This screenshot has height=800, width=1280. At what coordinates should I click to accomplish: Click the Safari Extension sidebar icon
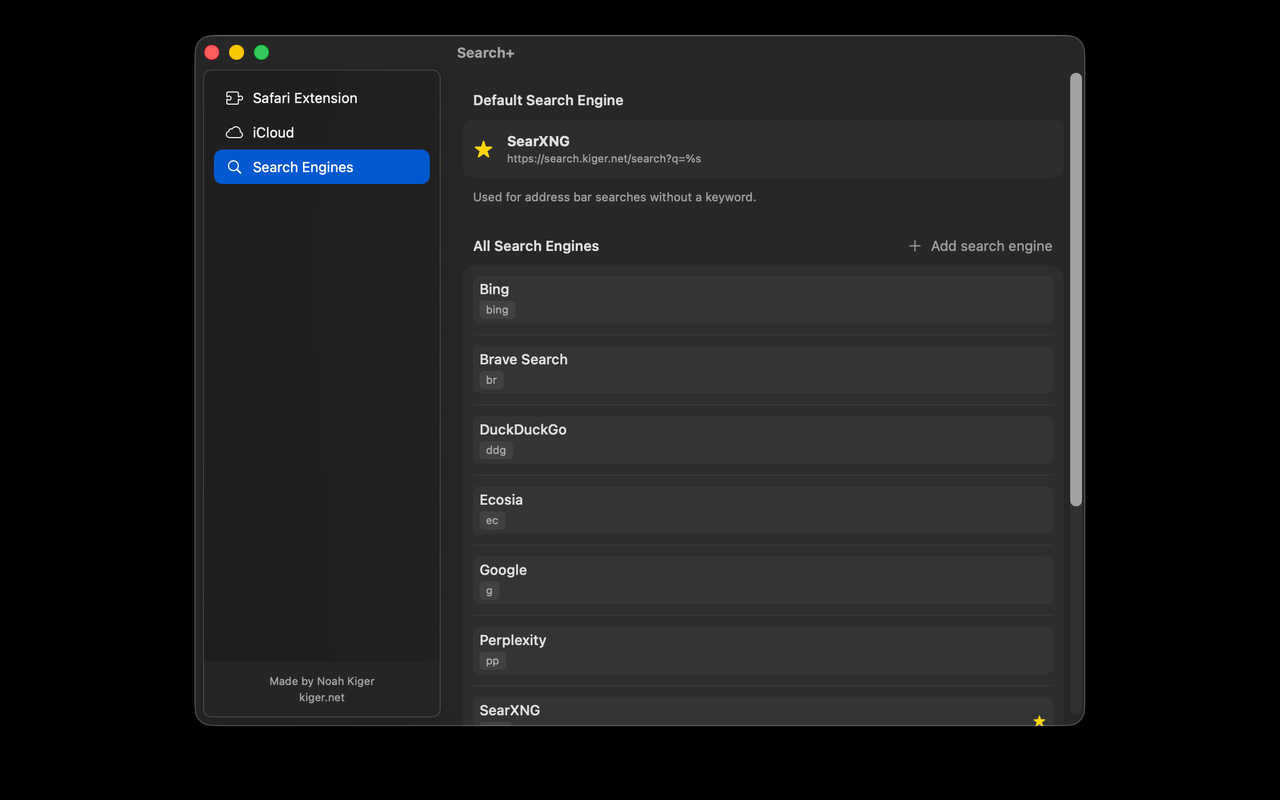point(234,98)
